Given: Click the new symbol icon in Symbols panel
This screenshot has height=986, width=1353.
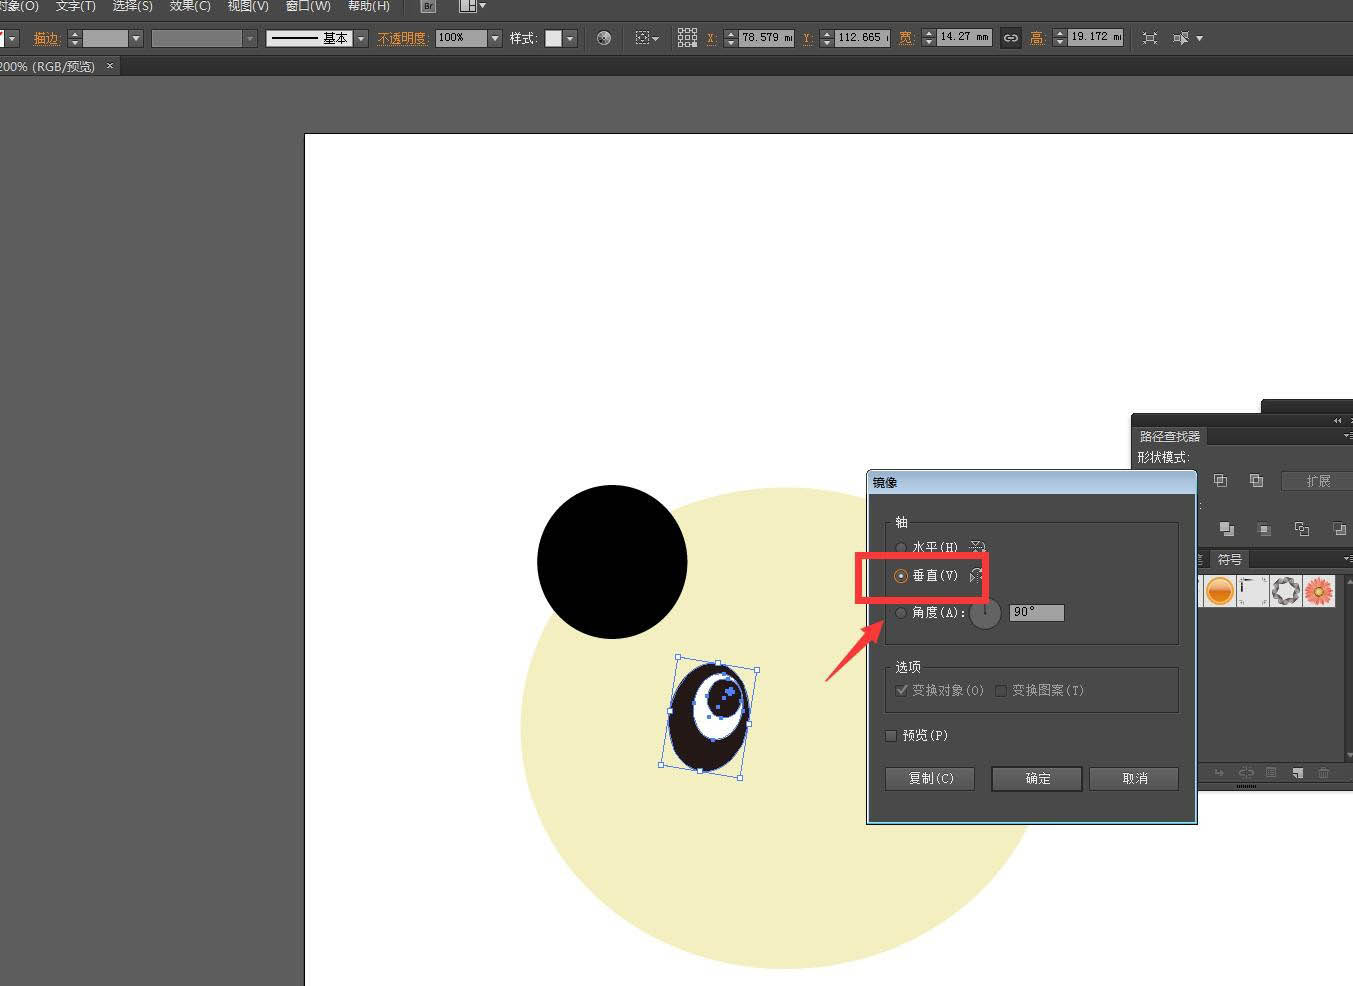Looking at the screenshot, I should click(1297, 773).
